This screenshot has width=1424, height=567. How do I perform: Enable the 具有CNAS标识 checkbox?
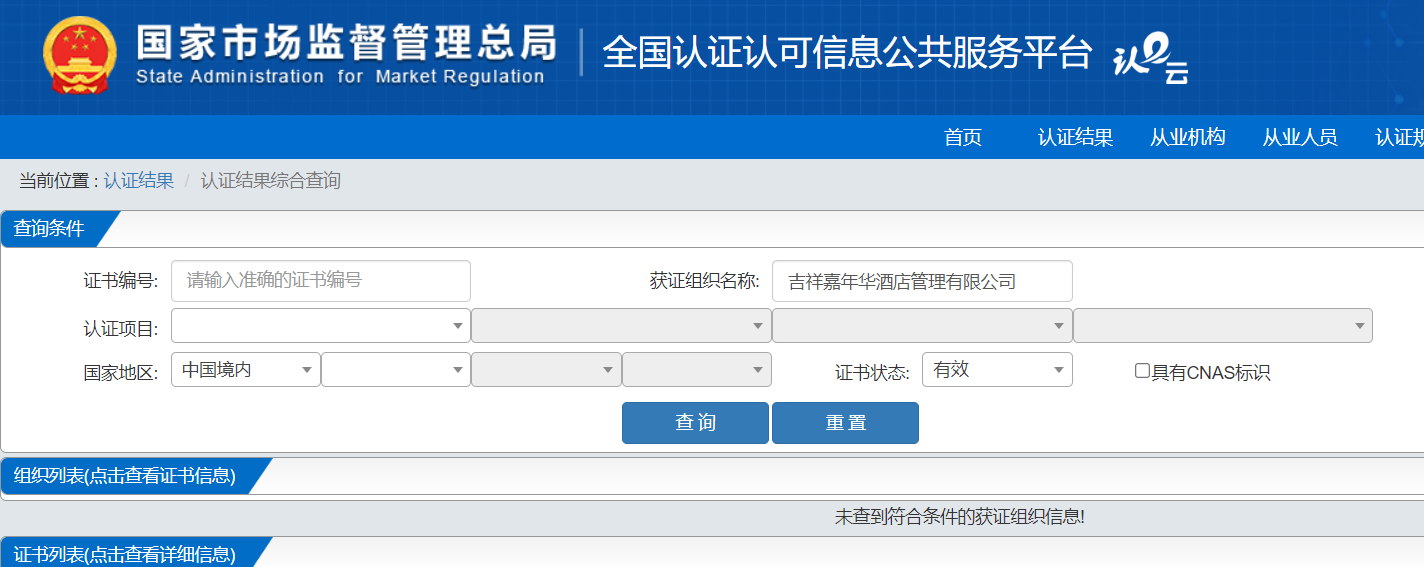pyautogui.click(x=1142, y=371)
